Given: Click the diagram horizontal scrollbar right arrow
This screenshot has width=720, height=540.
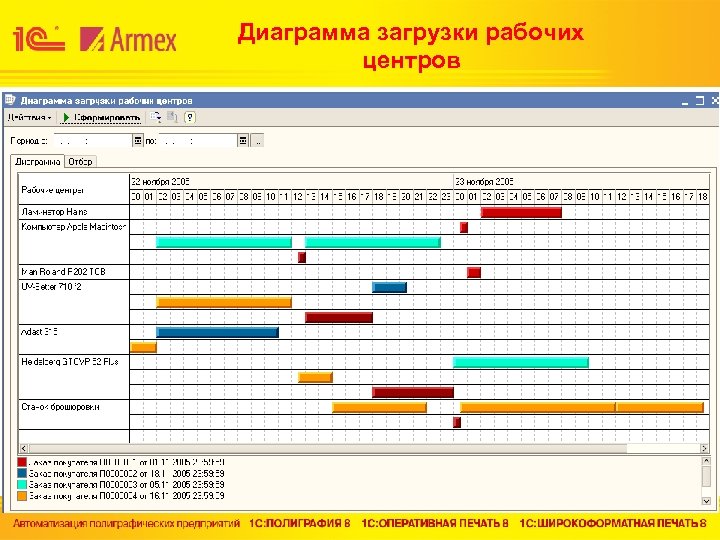Looking at the screenshot, I should coord(704,448).
